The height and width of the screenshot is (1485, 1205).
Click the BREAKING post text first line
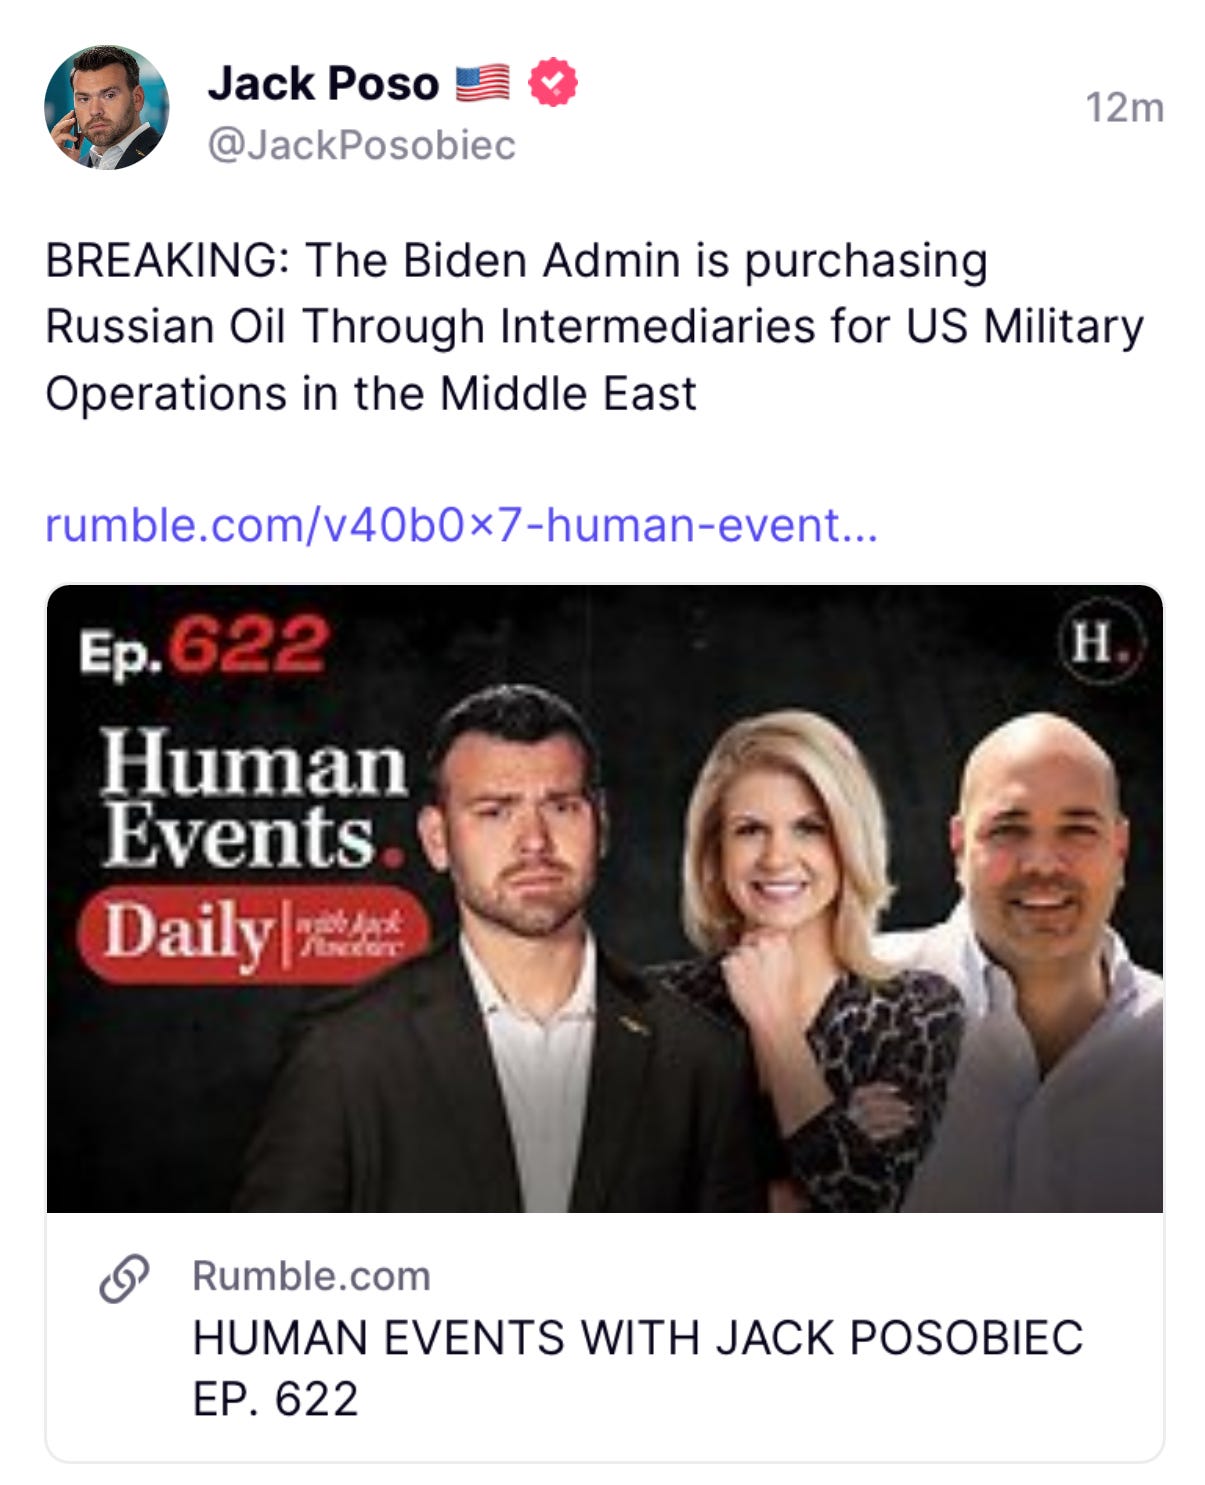tap(516, 260)
